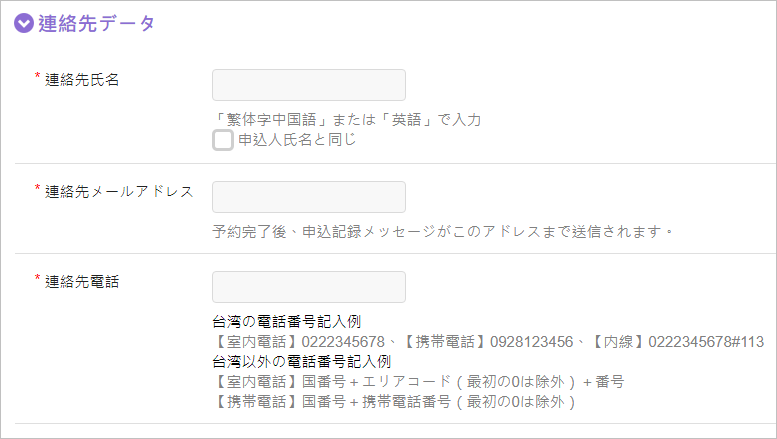The width and height of the screenshot is (777, 439).
Task: Click the required asterisk beside 連絡先メールアドレス
Action: pos(38,189)
